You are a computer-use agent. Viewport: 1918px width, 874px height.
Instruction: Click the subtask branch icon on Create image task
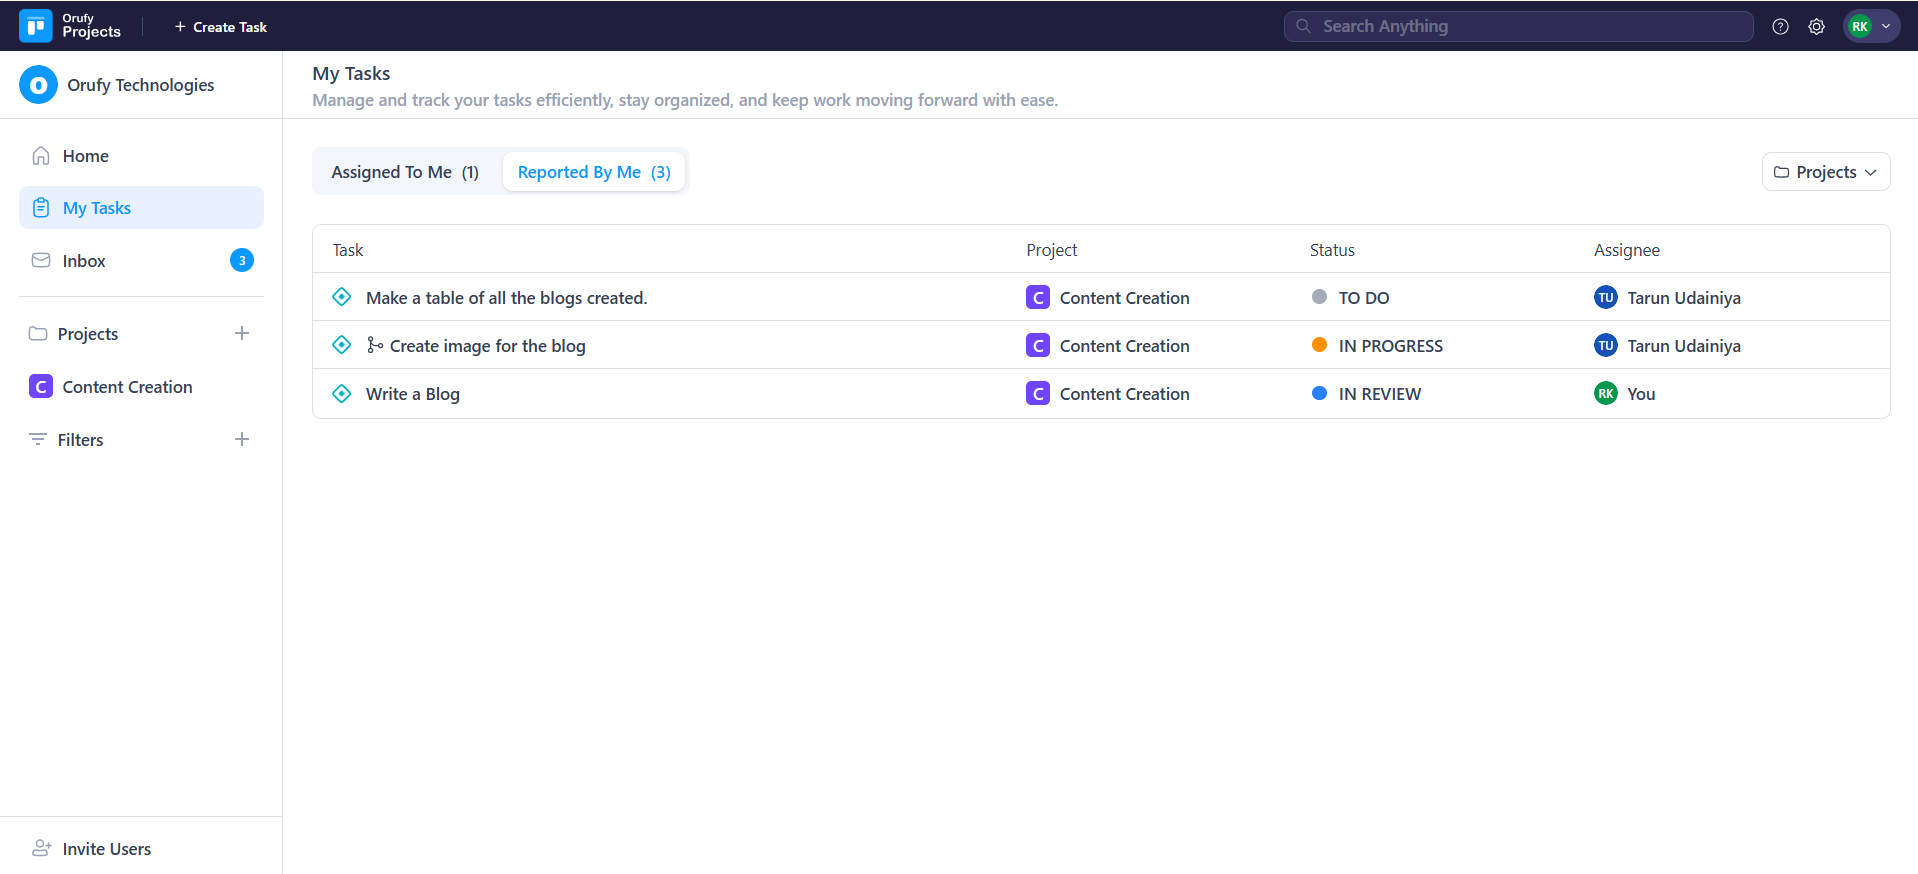pos(375,345)
